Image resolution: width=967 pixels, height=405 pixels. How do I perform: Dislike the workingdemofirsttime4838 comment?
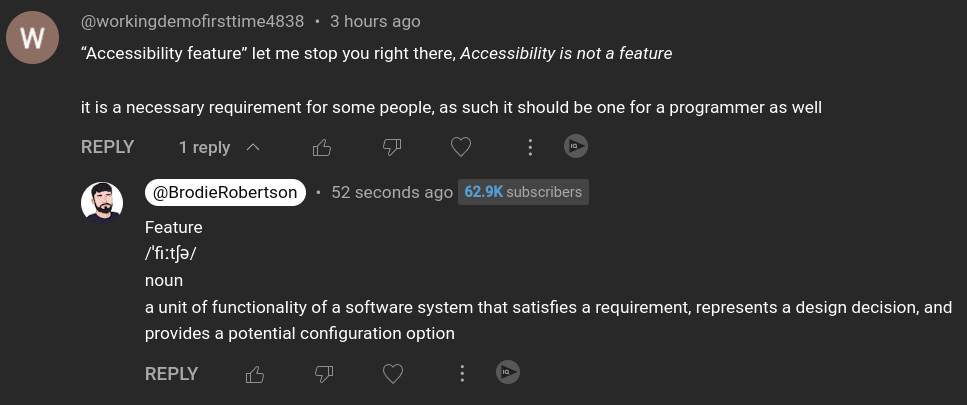(x=392, y=148)
